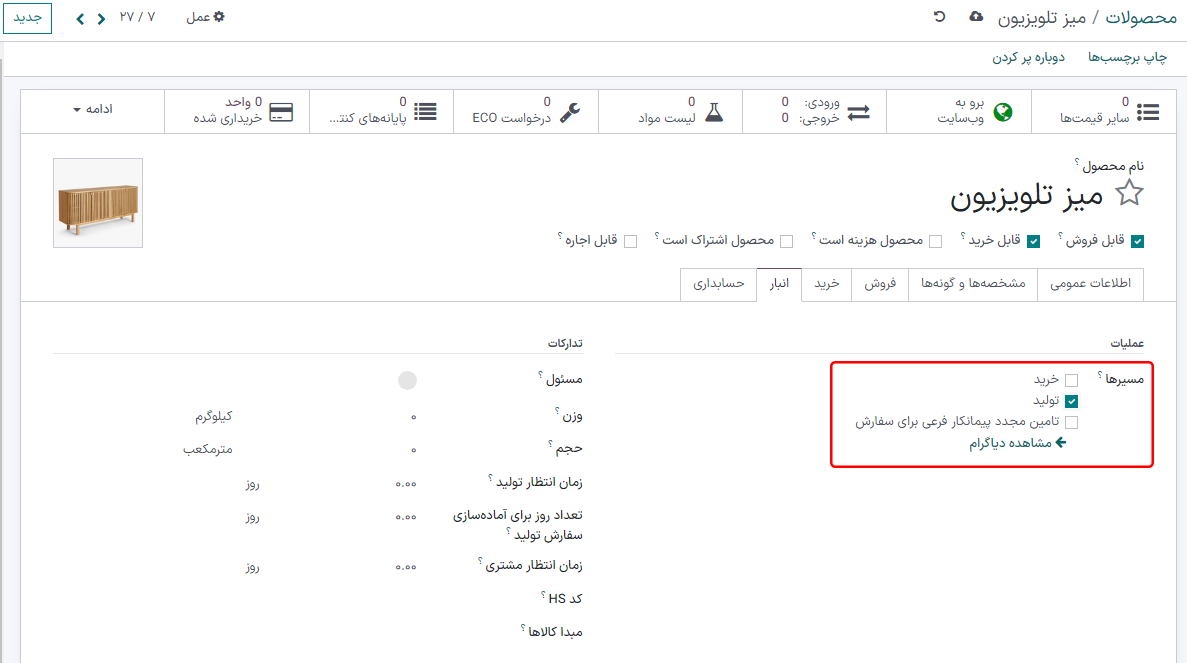Click the جدید button
The width and height of the screenshot is (1187, 663).
pyautogui.click(x=27, y=17)
